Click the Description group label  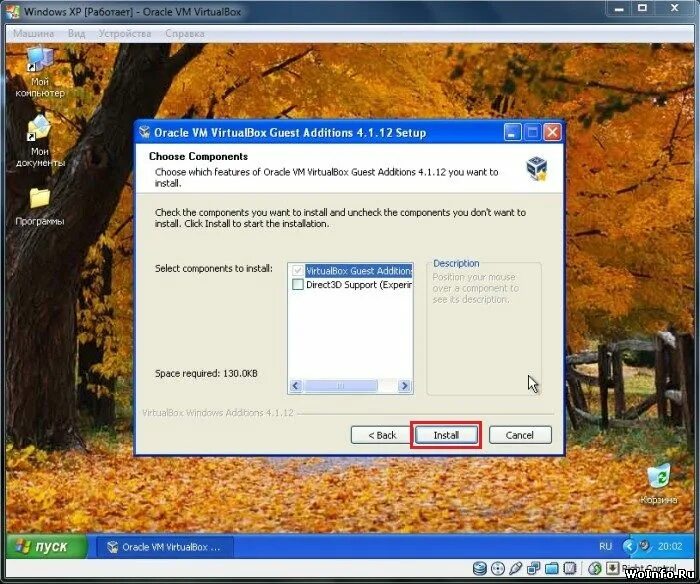456,263
